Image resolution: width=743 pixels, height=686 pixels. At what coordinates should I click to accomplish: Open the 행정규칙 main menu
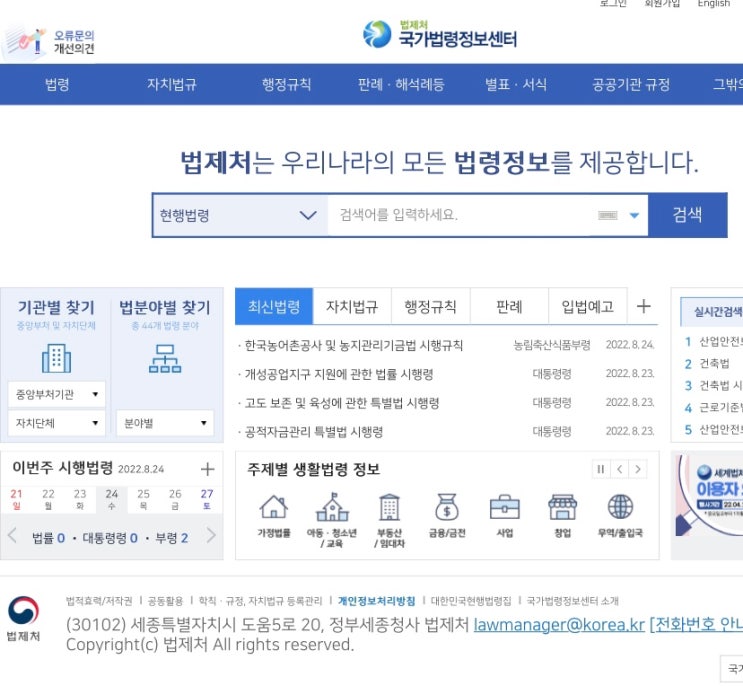click(x=286, y=84)
